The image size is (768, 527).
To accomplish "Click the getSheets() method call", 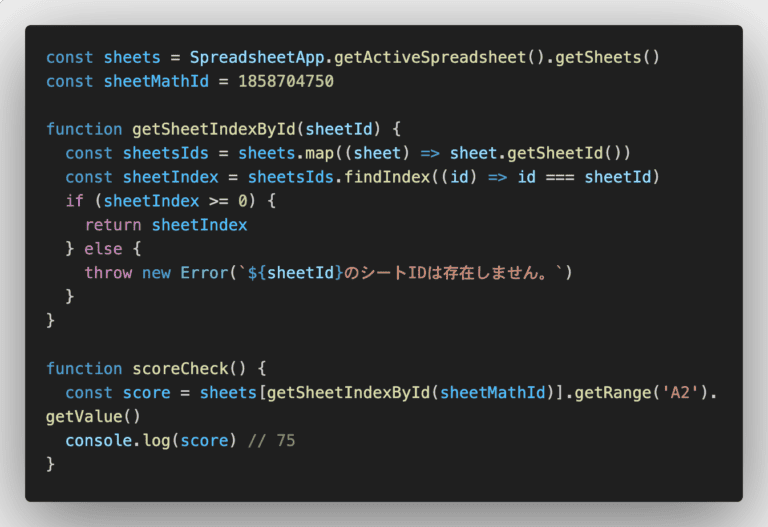I will 607,58.
